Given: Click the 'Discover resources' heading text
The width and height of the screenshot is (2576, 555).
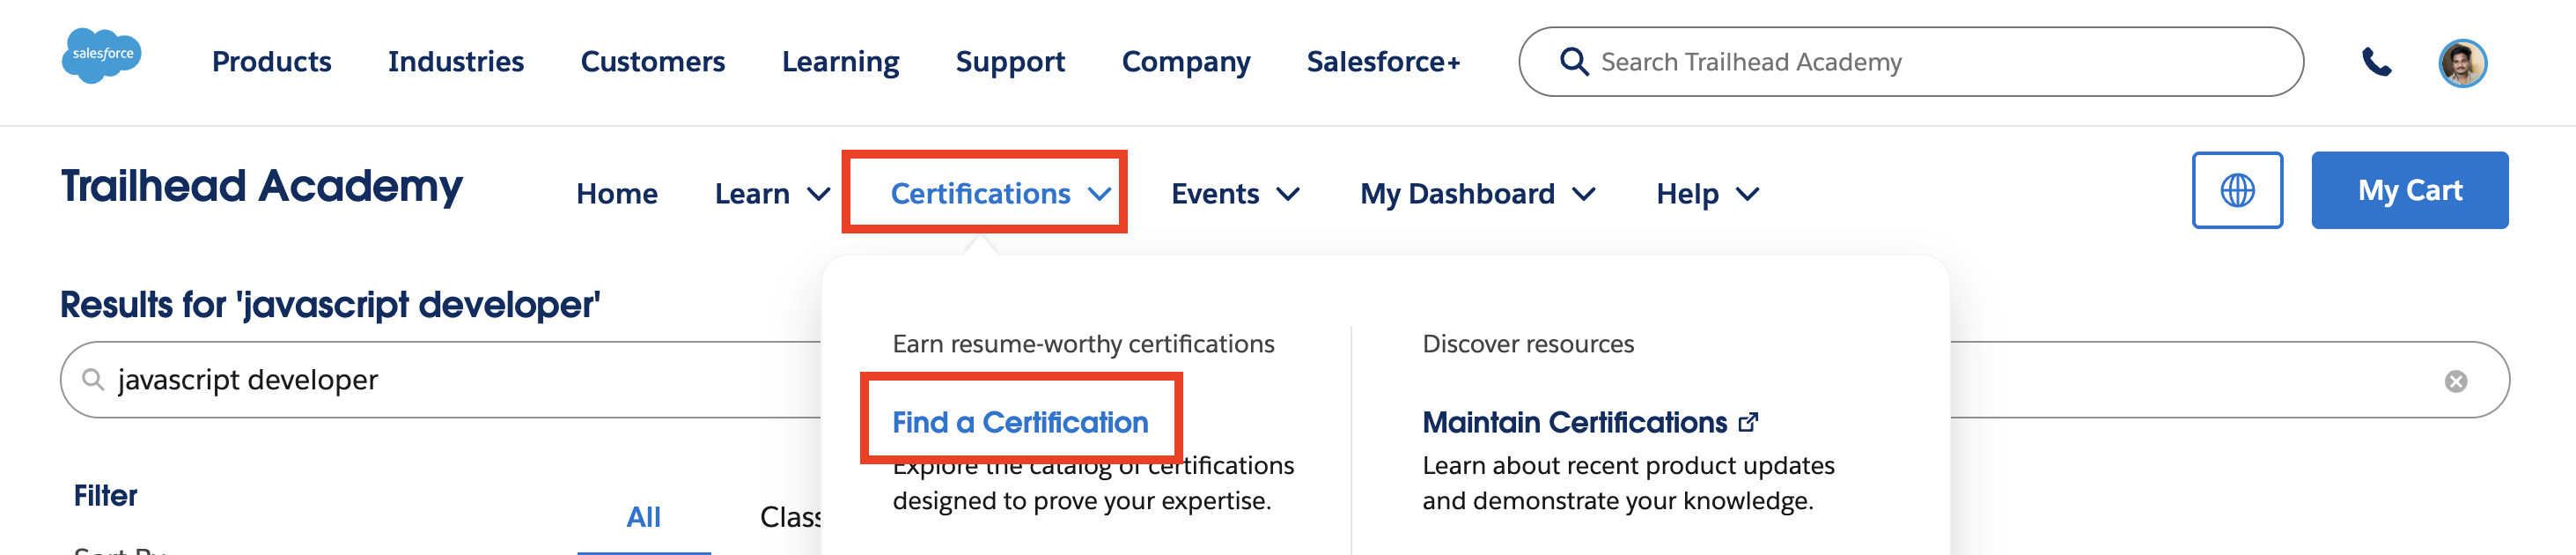Looking at the screenshot, I should 1528,344.
